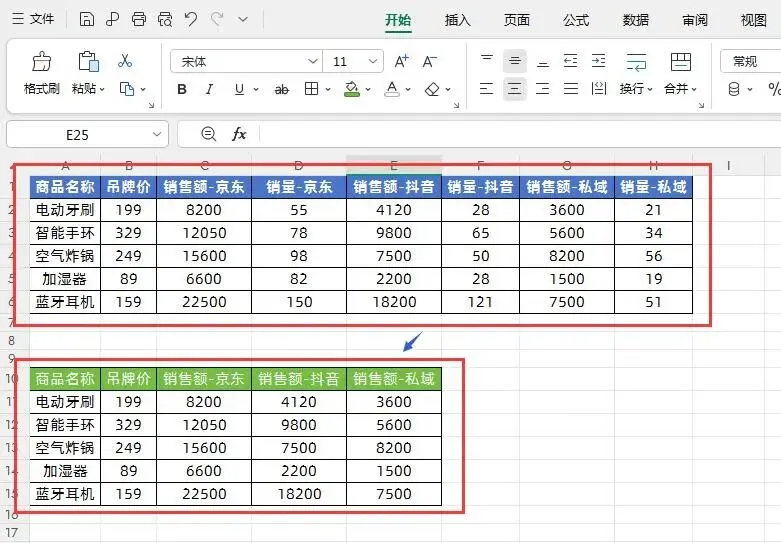Click the Redo arrow icon
Viewport: 781px width, 543px height.
pyautogui.click(x=217, y=19)
